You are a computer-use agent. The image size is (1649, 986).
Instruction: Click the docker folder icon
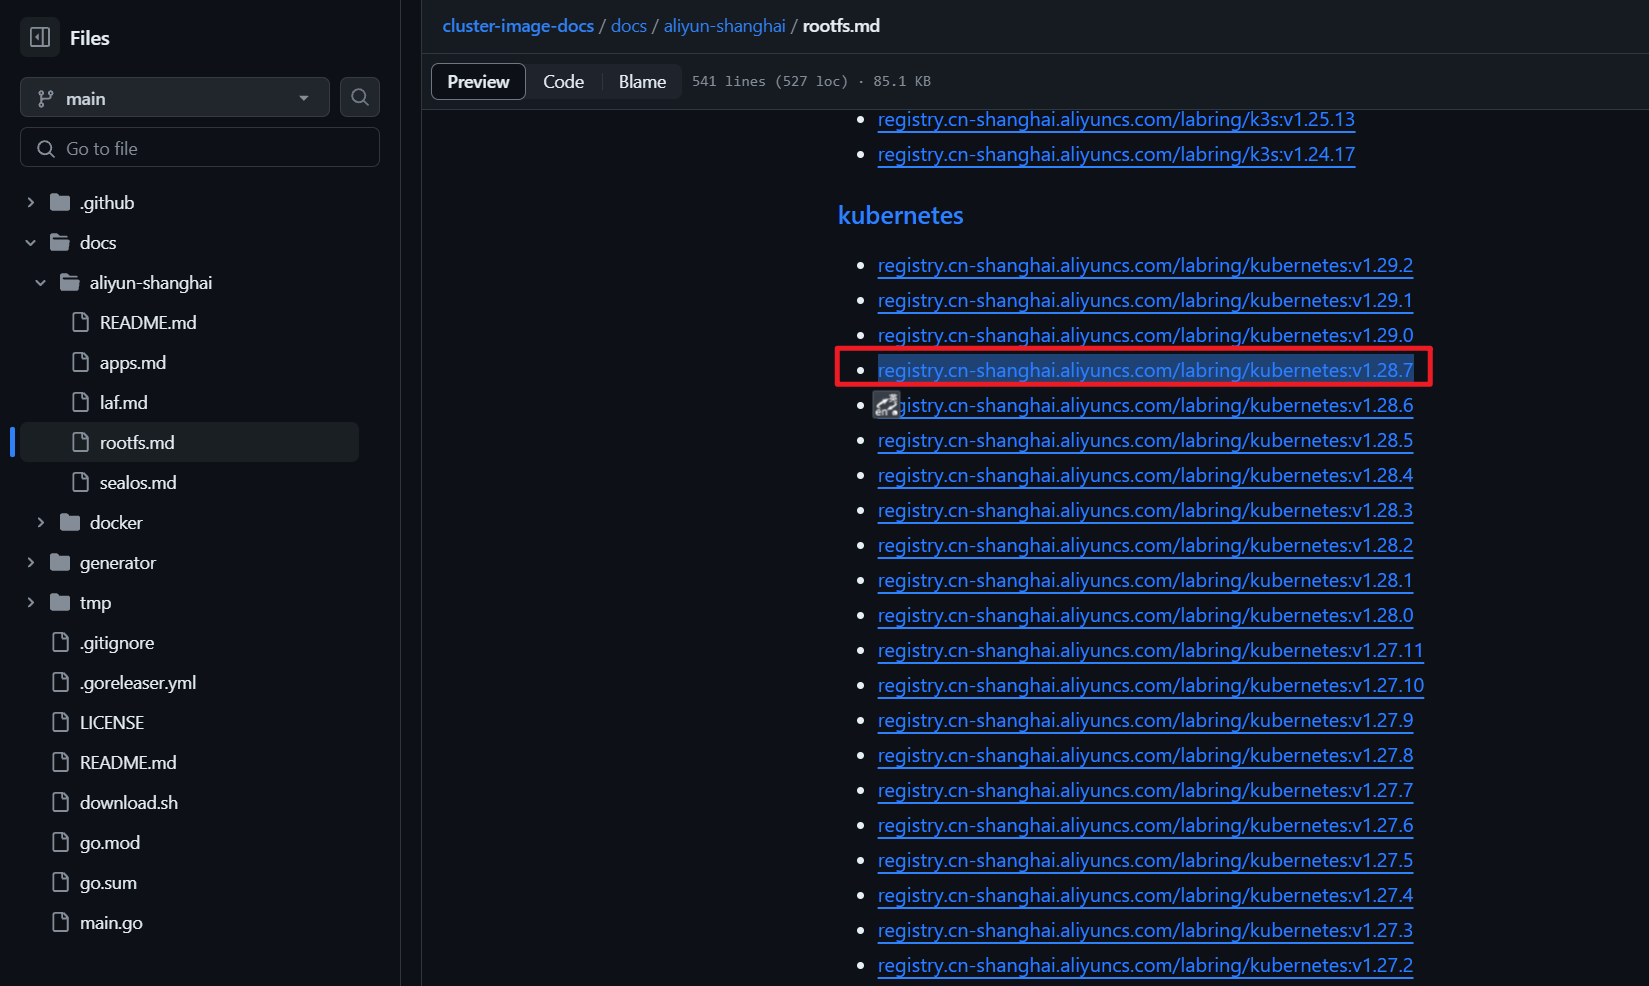point(70,523)
